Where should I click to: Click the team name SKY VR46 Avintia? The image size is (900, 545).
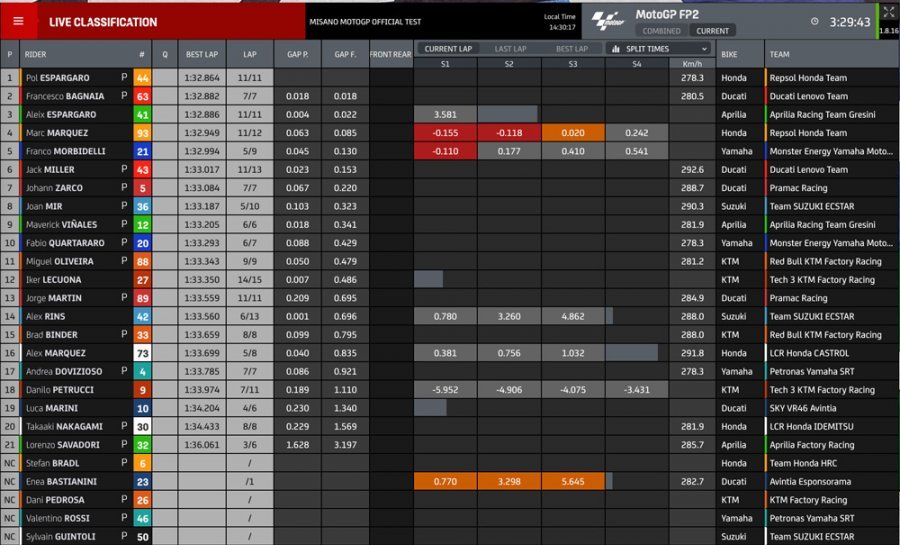click(x=802, y=408)
